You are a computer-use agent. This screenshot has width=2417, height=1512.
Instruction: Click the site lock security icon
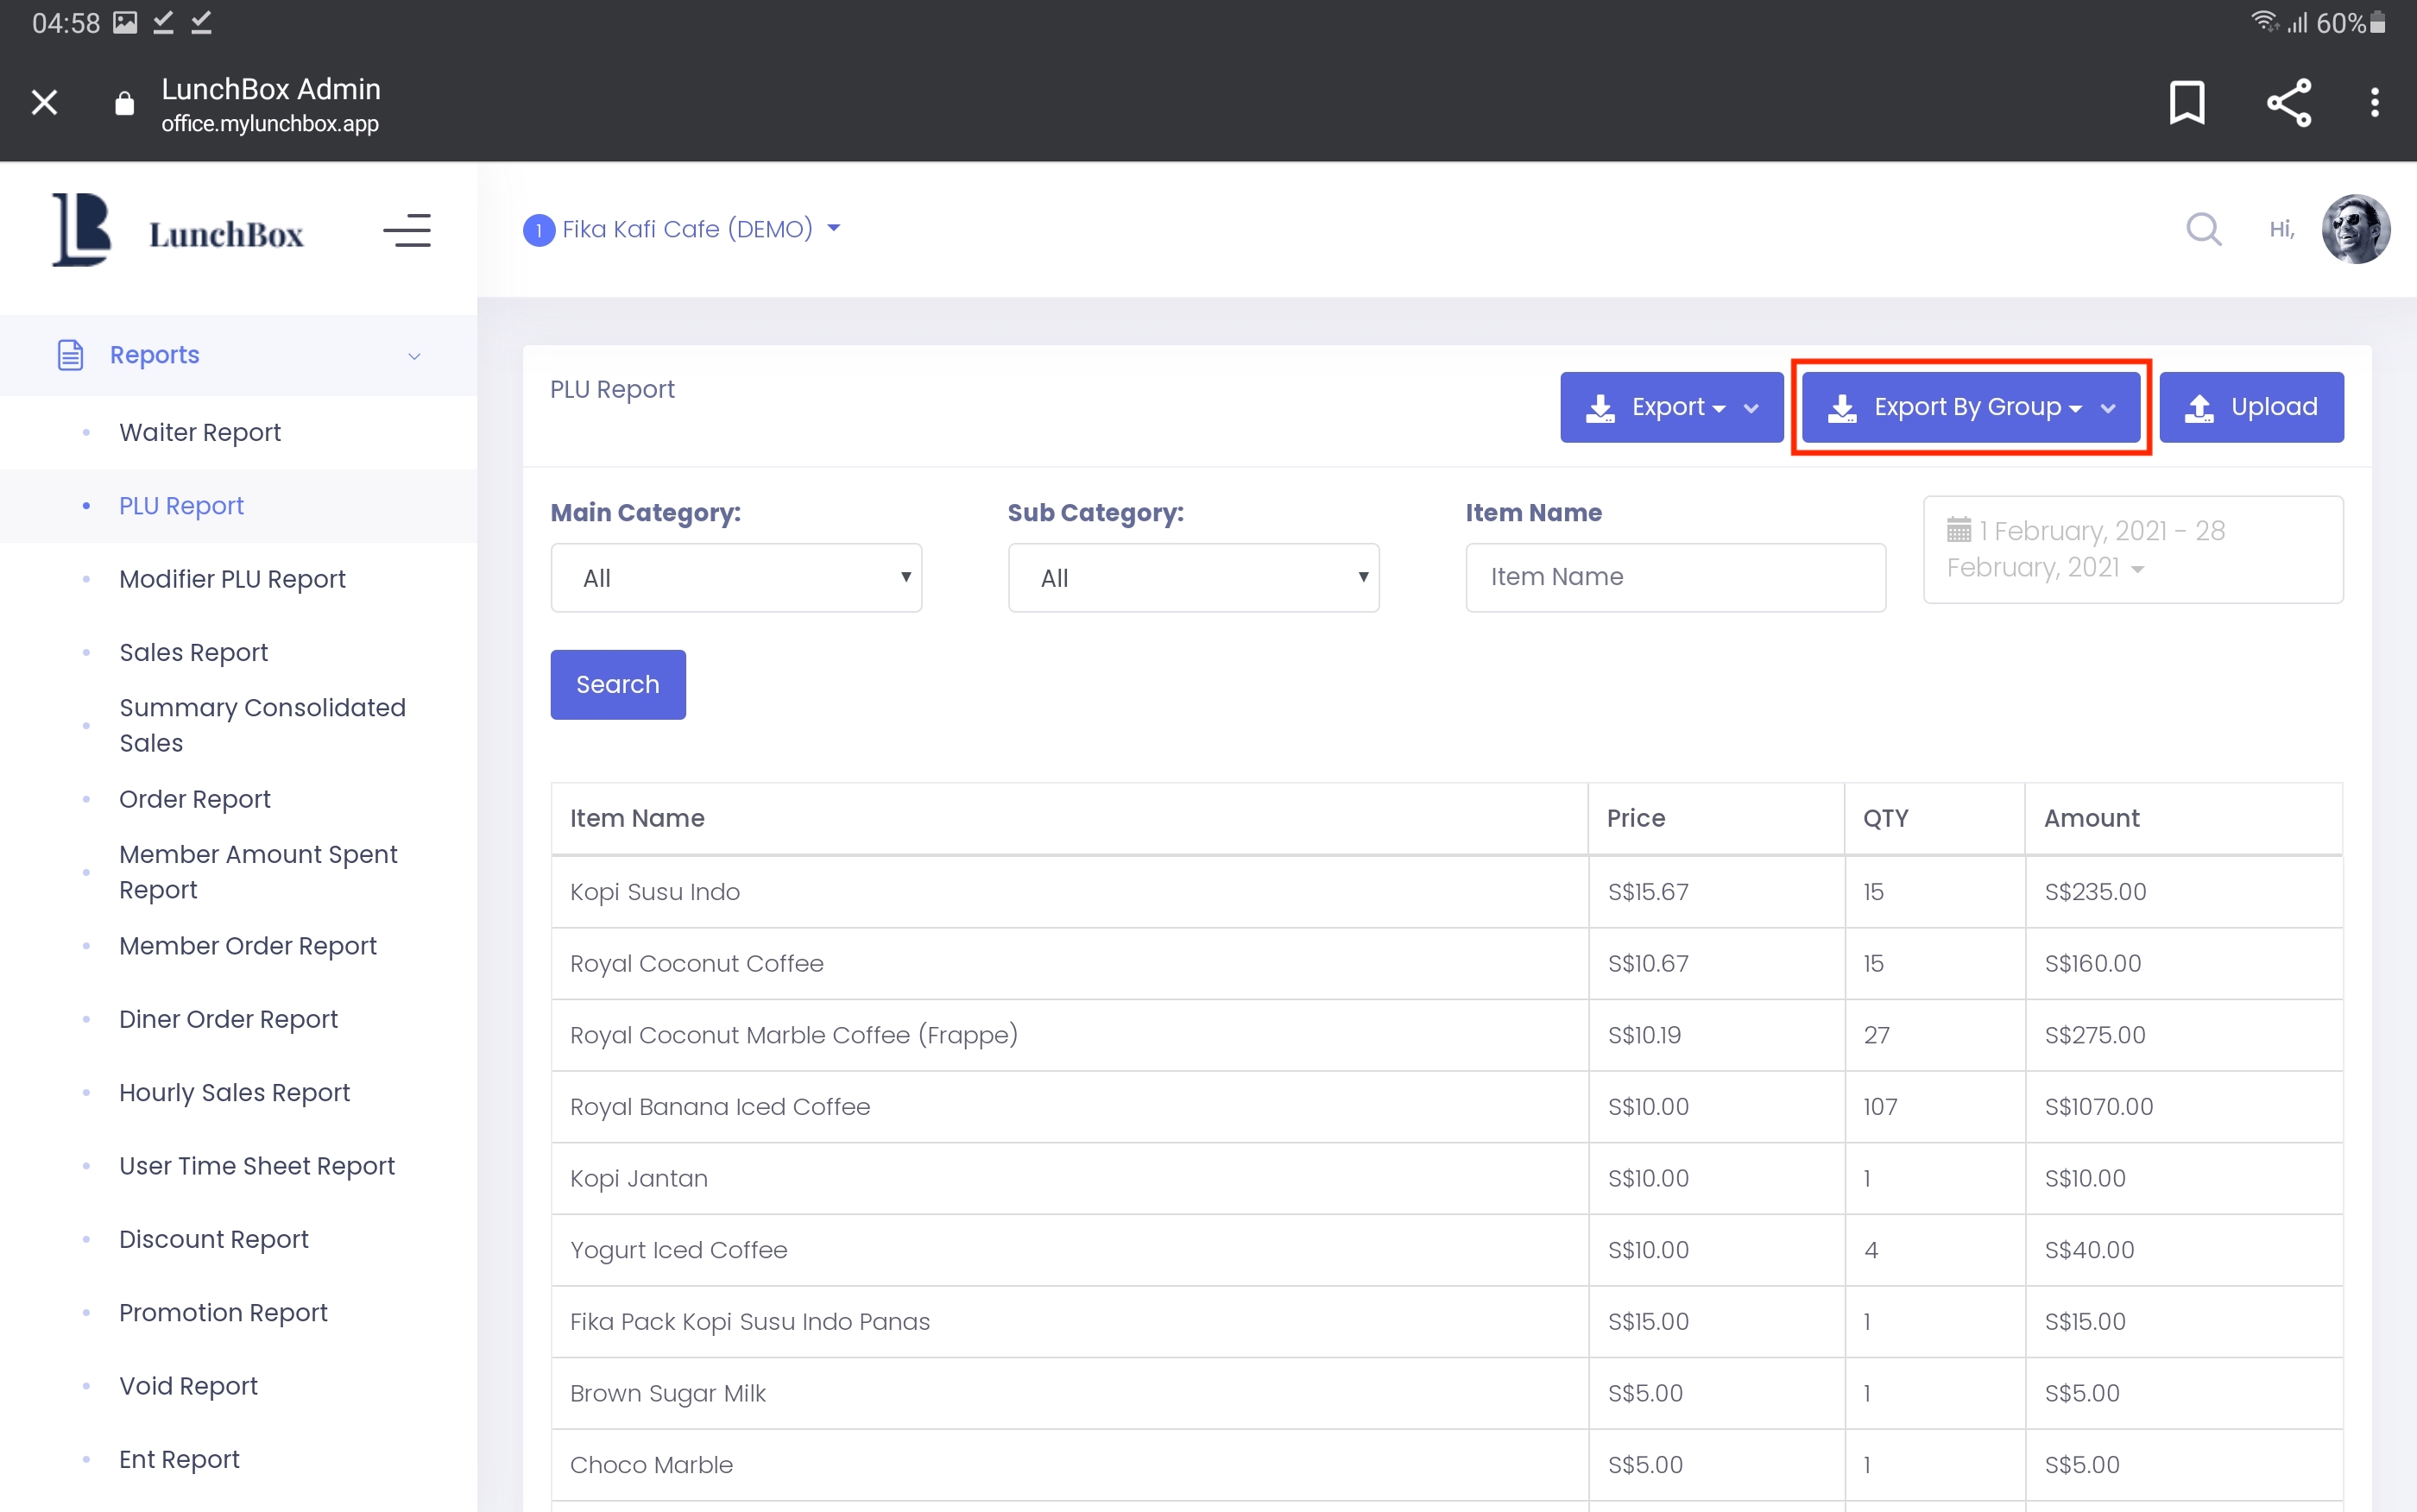pyautogui.click(x=124, y=103)
